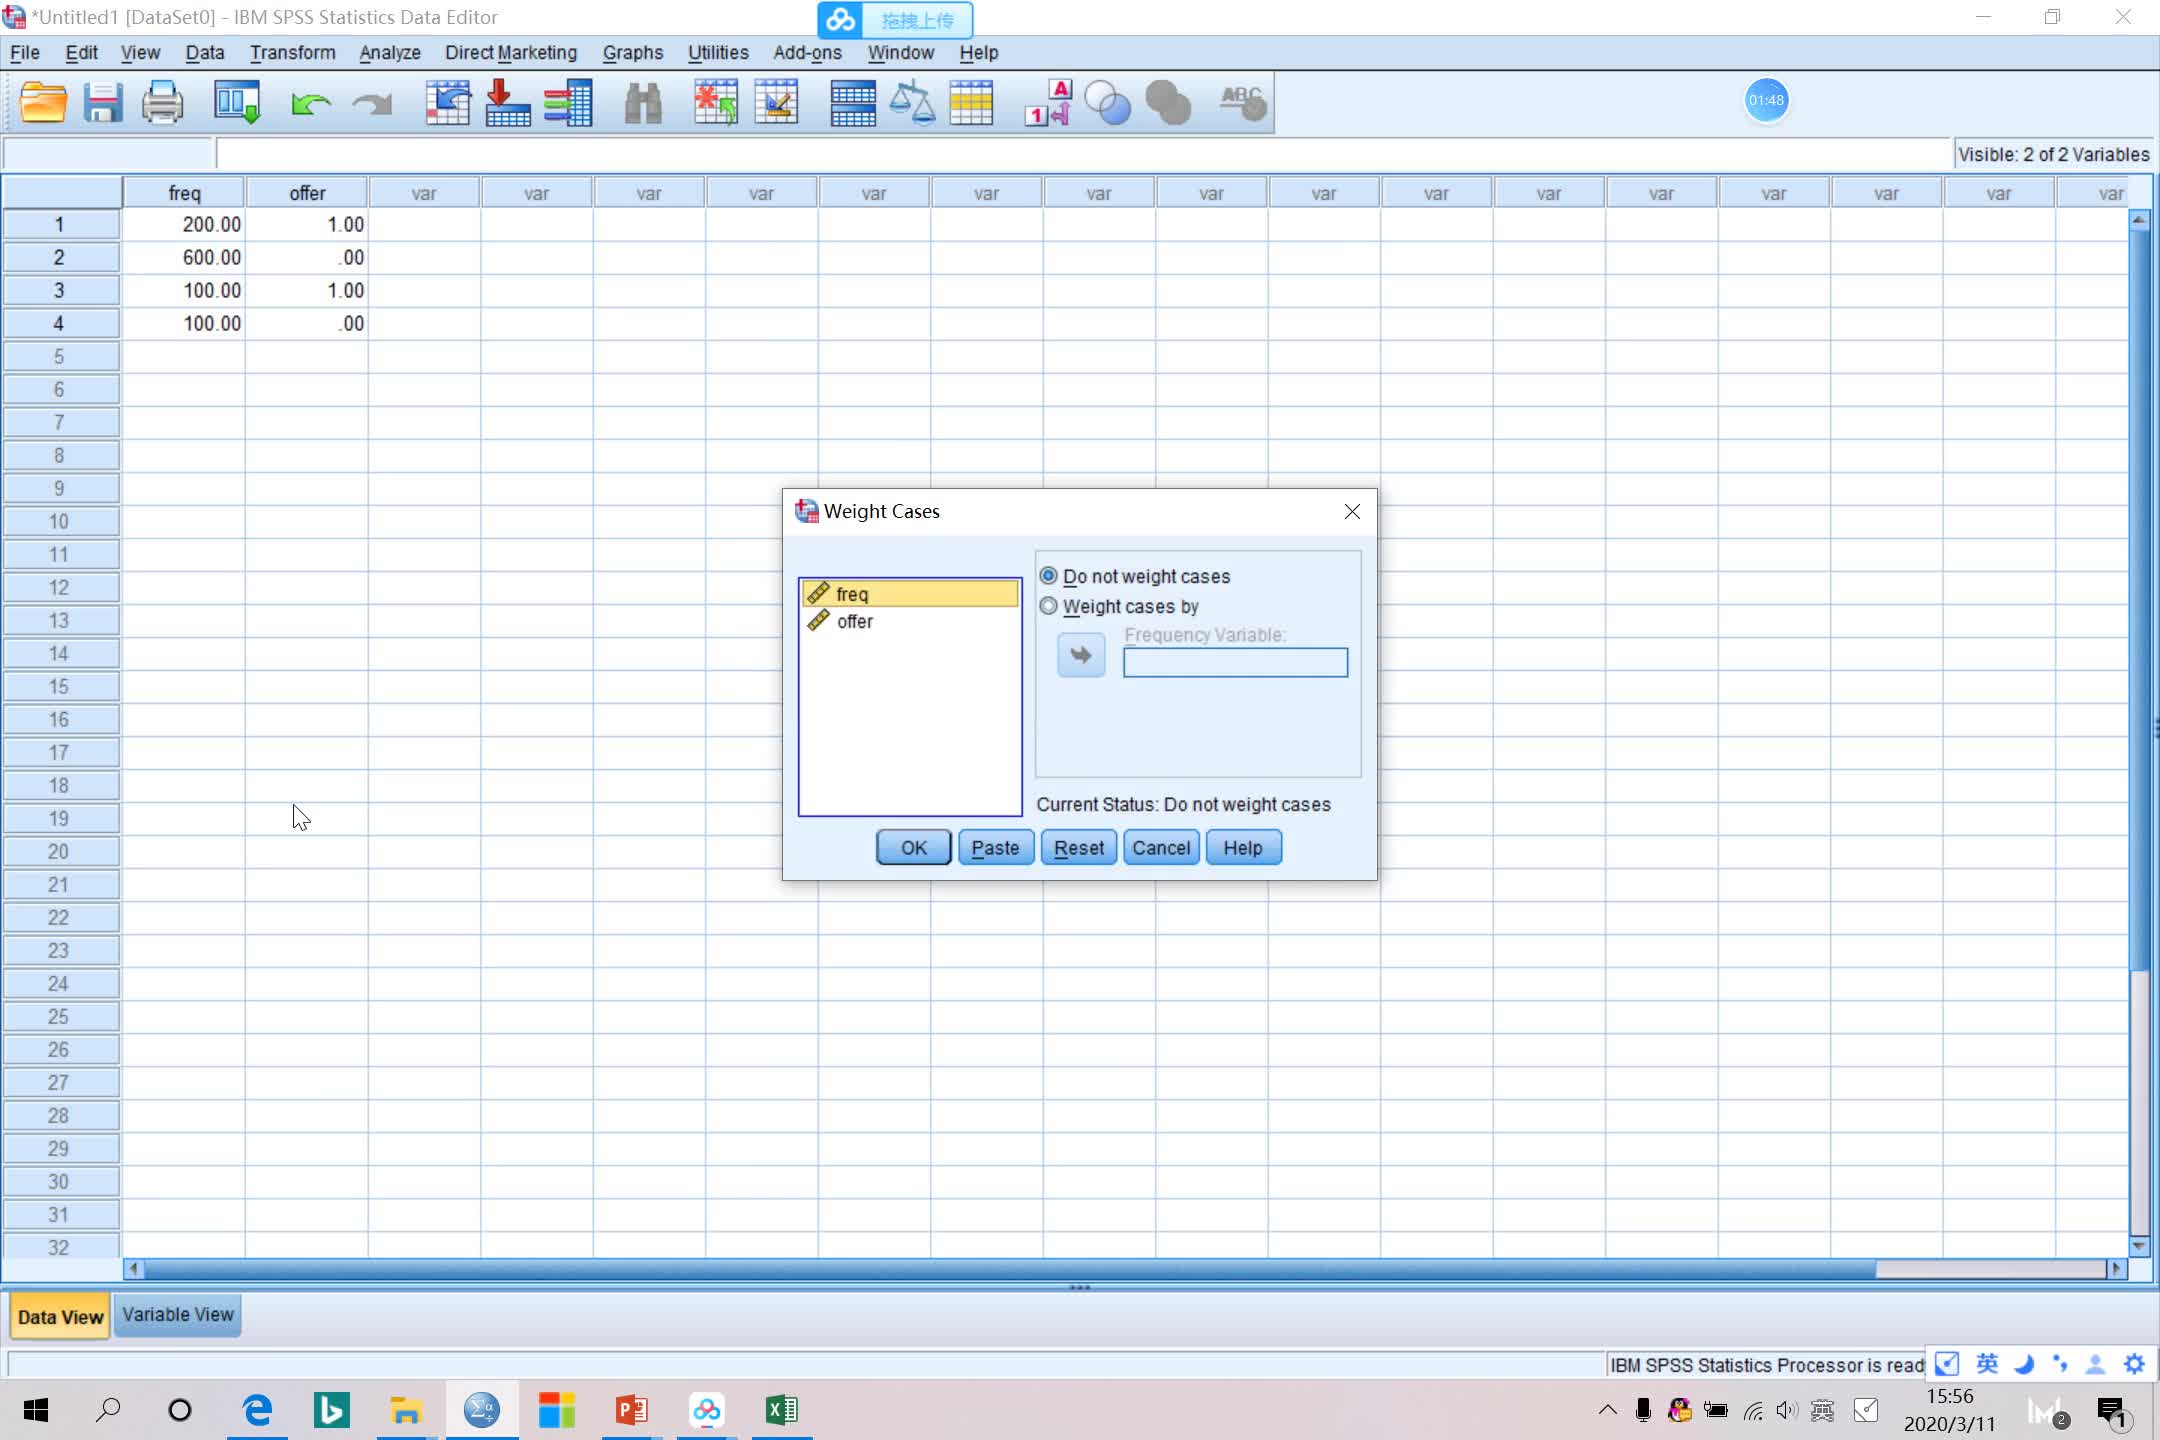Click the Weight cases balance scale icon

tap(912, 103)
